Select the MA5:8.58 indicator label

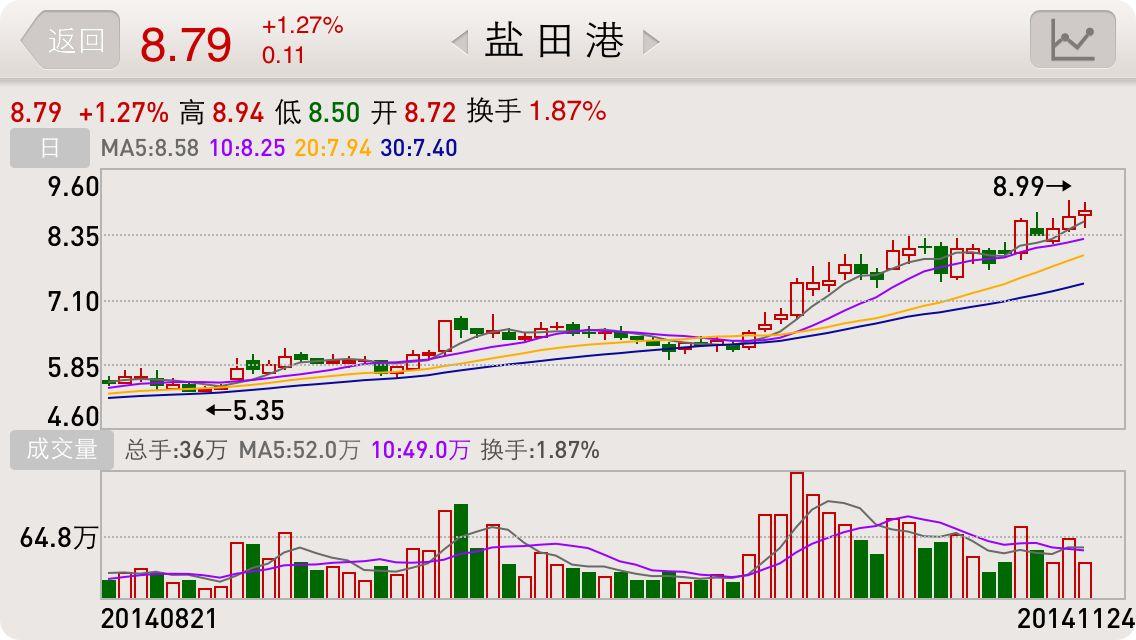148,147
